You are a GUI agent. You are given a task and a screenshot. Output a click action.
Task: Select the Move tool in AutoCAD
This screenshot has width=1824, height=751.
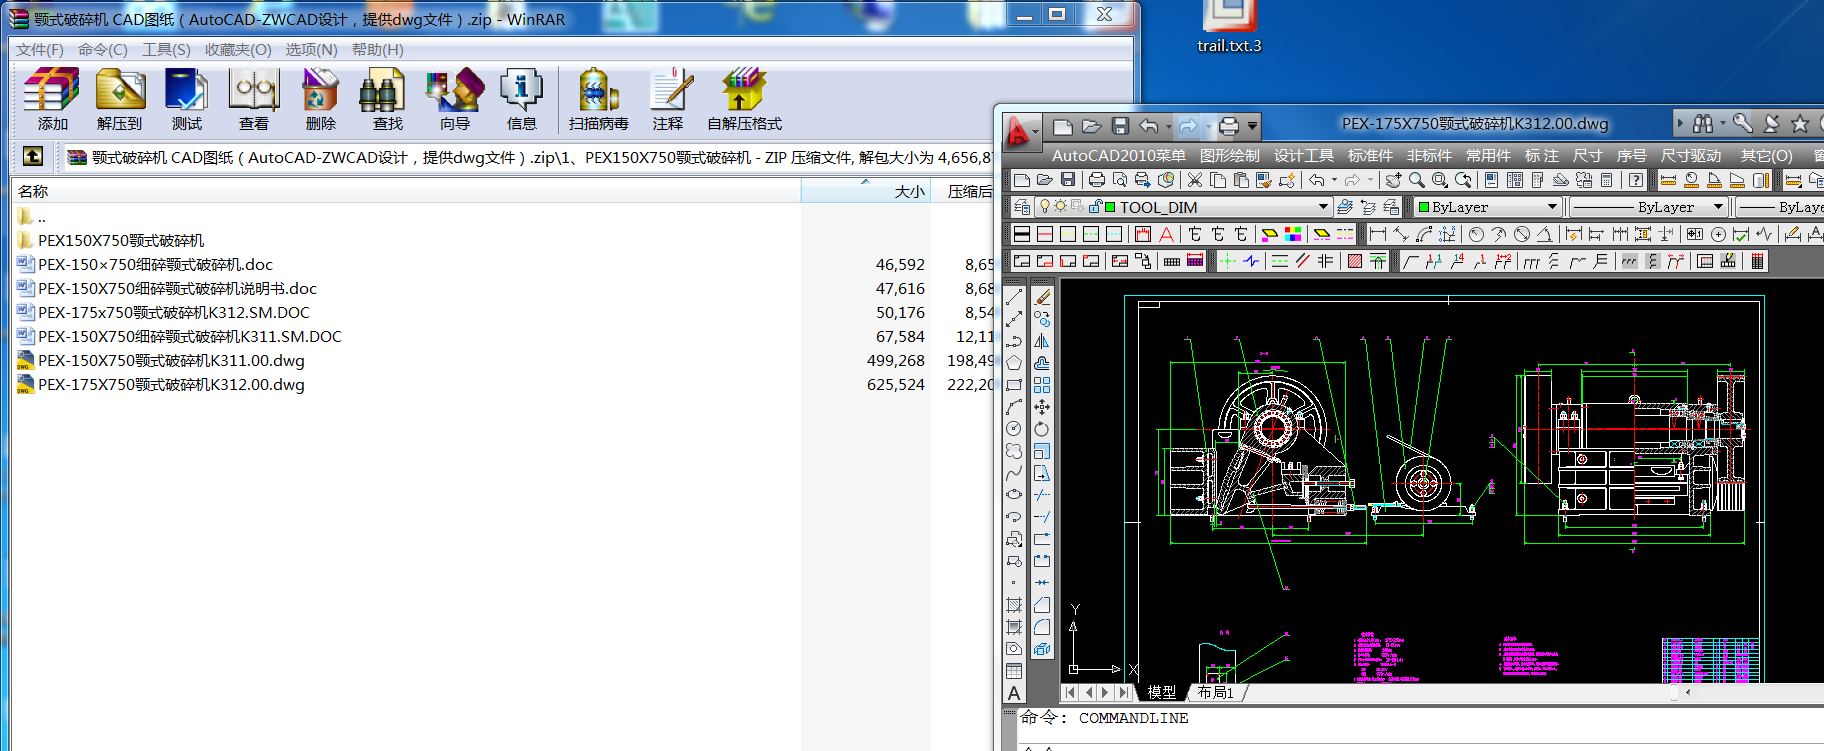coord(1042,407)
